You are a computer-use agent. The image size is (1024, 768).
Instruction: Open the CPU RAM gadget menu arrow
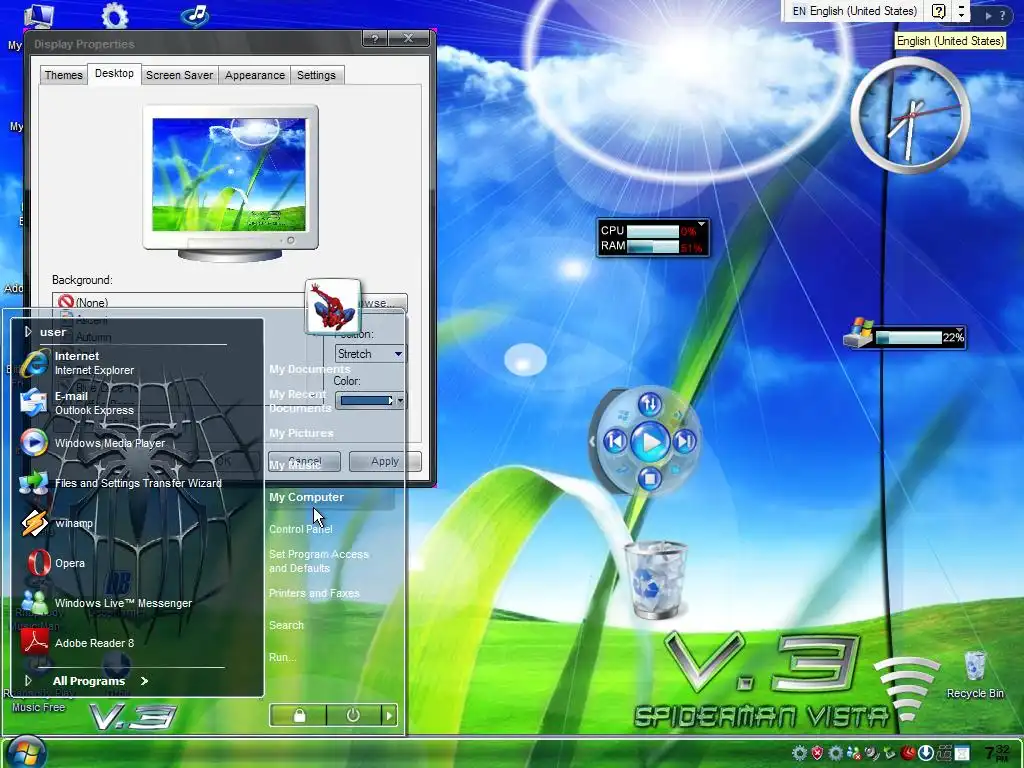(701, 224)
